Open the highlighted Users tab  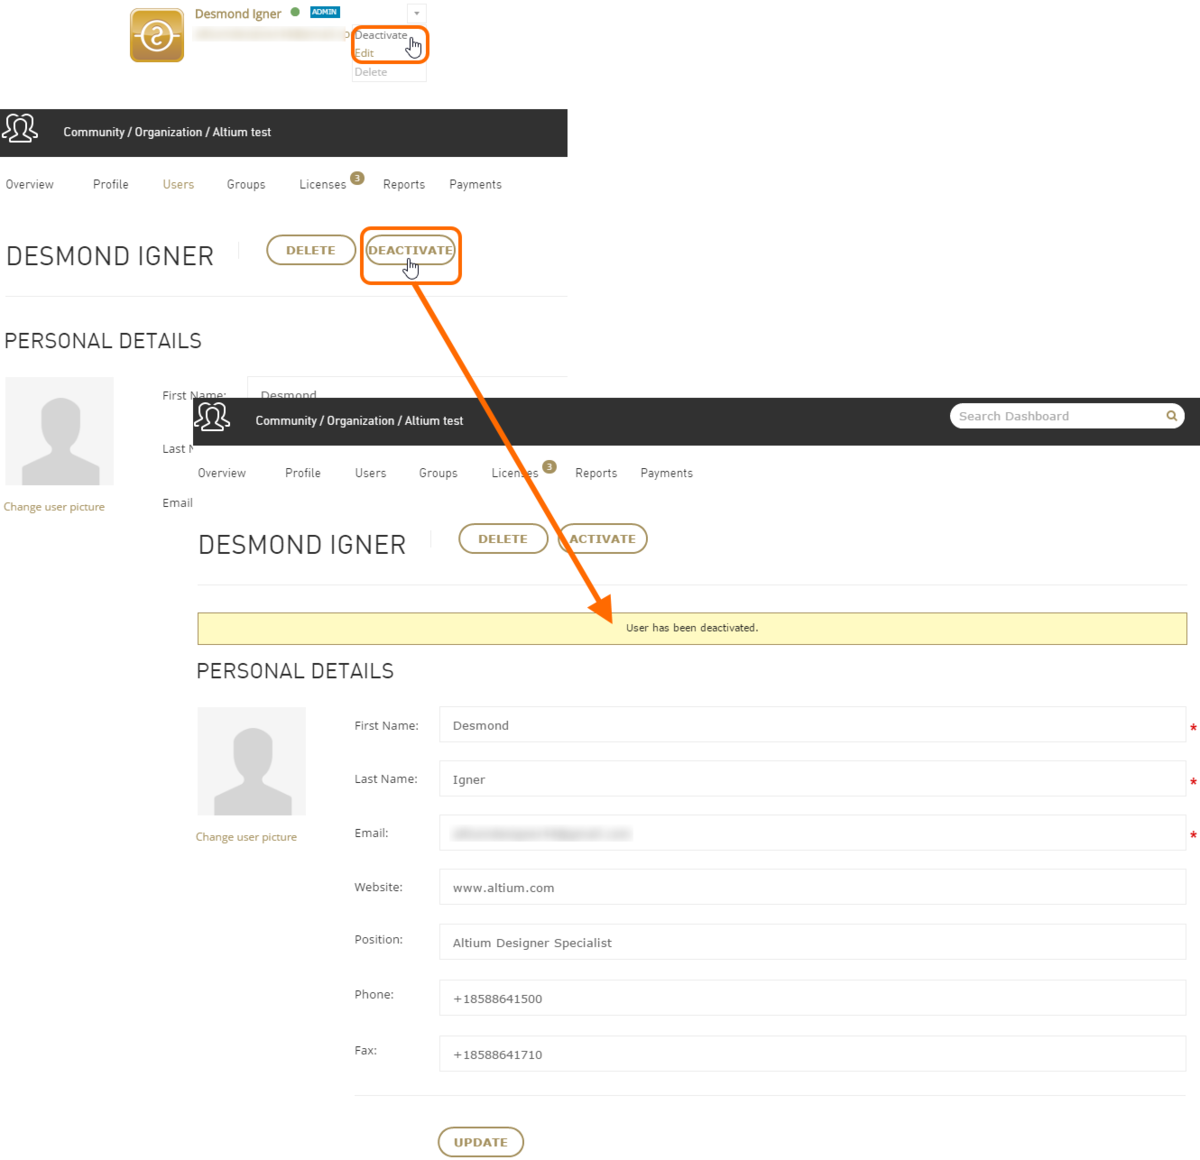click(178, 185)
